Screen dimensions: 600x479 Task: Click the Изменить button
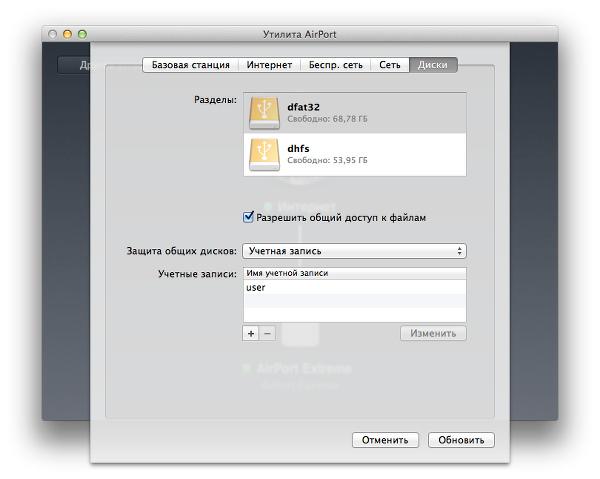coord(433,333)
